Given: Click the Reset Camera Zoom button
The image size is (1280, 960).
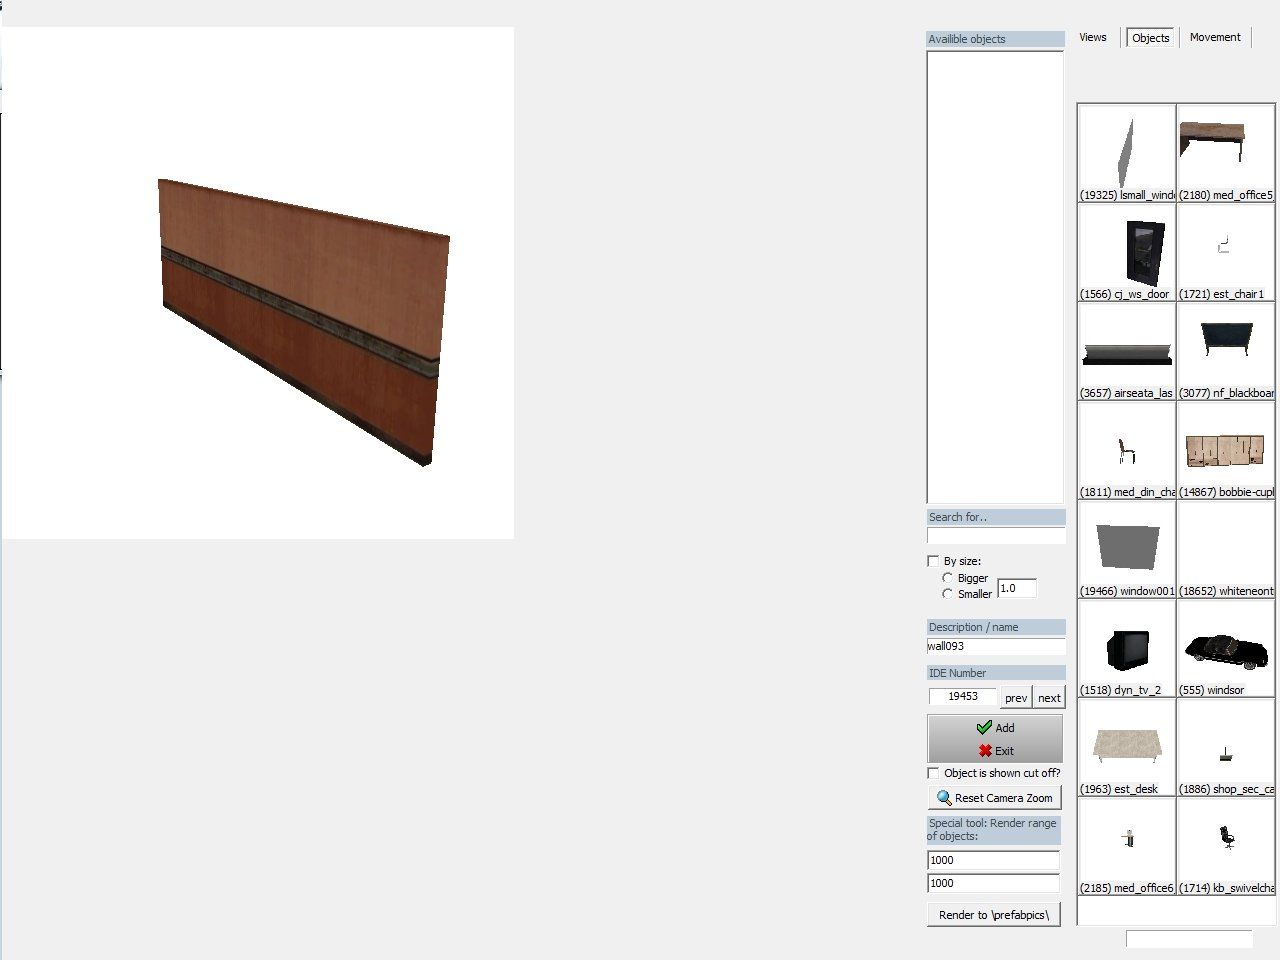Looking at the screenshot, I should point(994,798).
